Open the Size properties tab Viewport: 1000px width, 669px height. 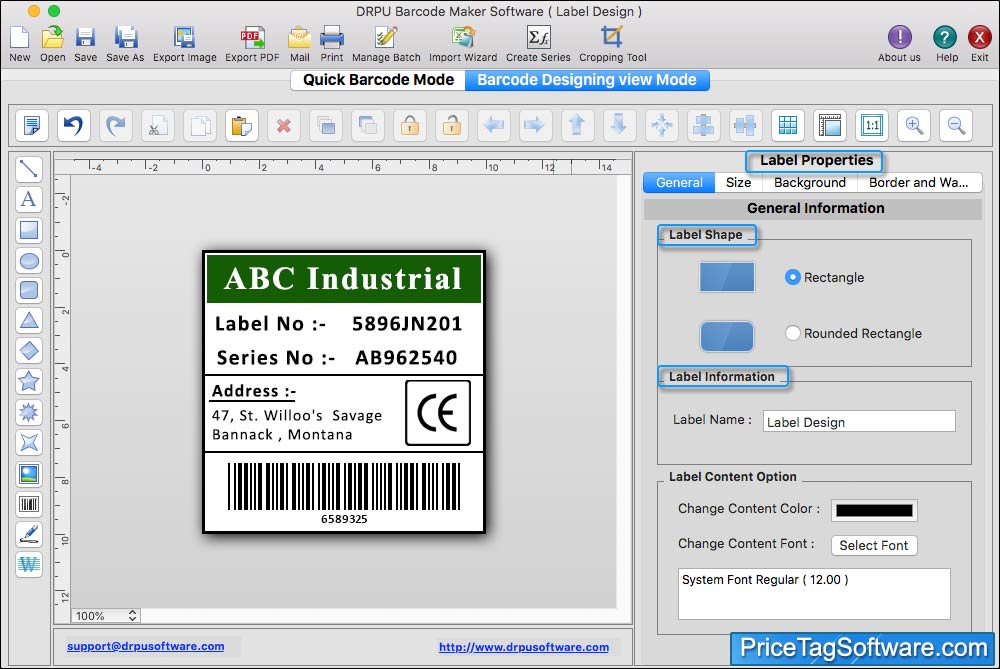pyautogui.click(x=738, y=182)
